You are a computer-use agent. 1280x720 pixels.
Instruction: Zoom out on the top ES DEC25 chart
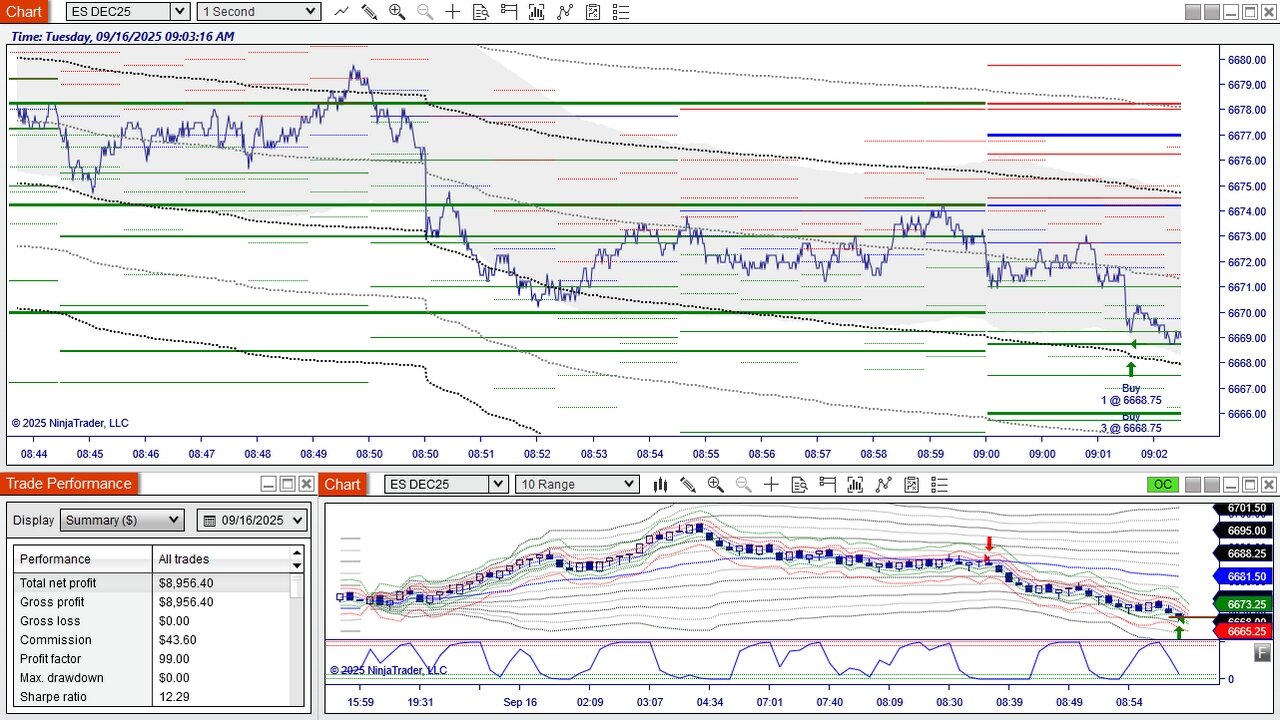(425, 12)
